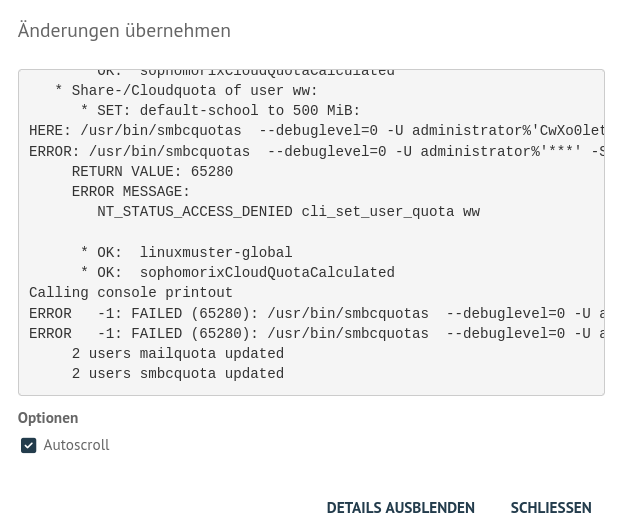Click the first 'ERROR -1: FAILED (65280)' line
Viewport: 628px width, 529px height.
pos(316,314)
